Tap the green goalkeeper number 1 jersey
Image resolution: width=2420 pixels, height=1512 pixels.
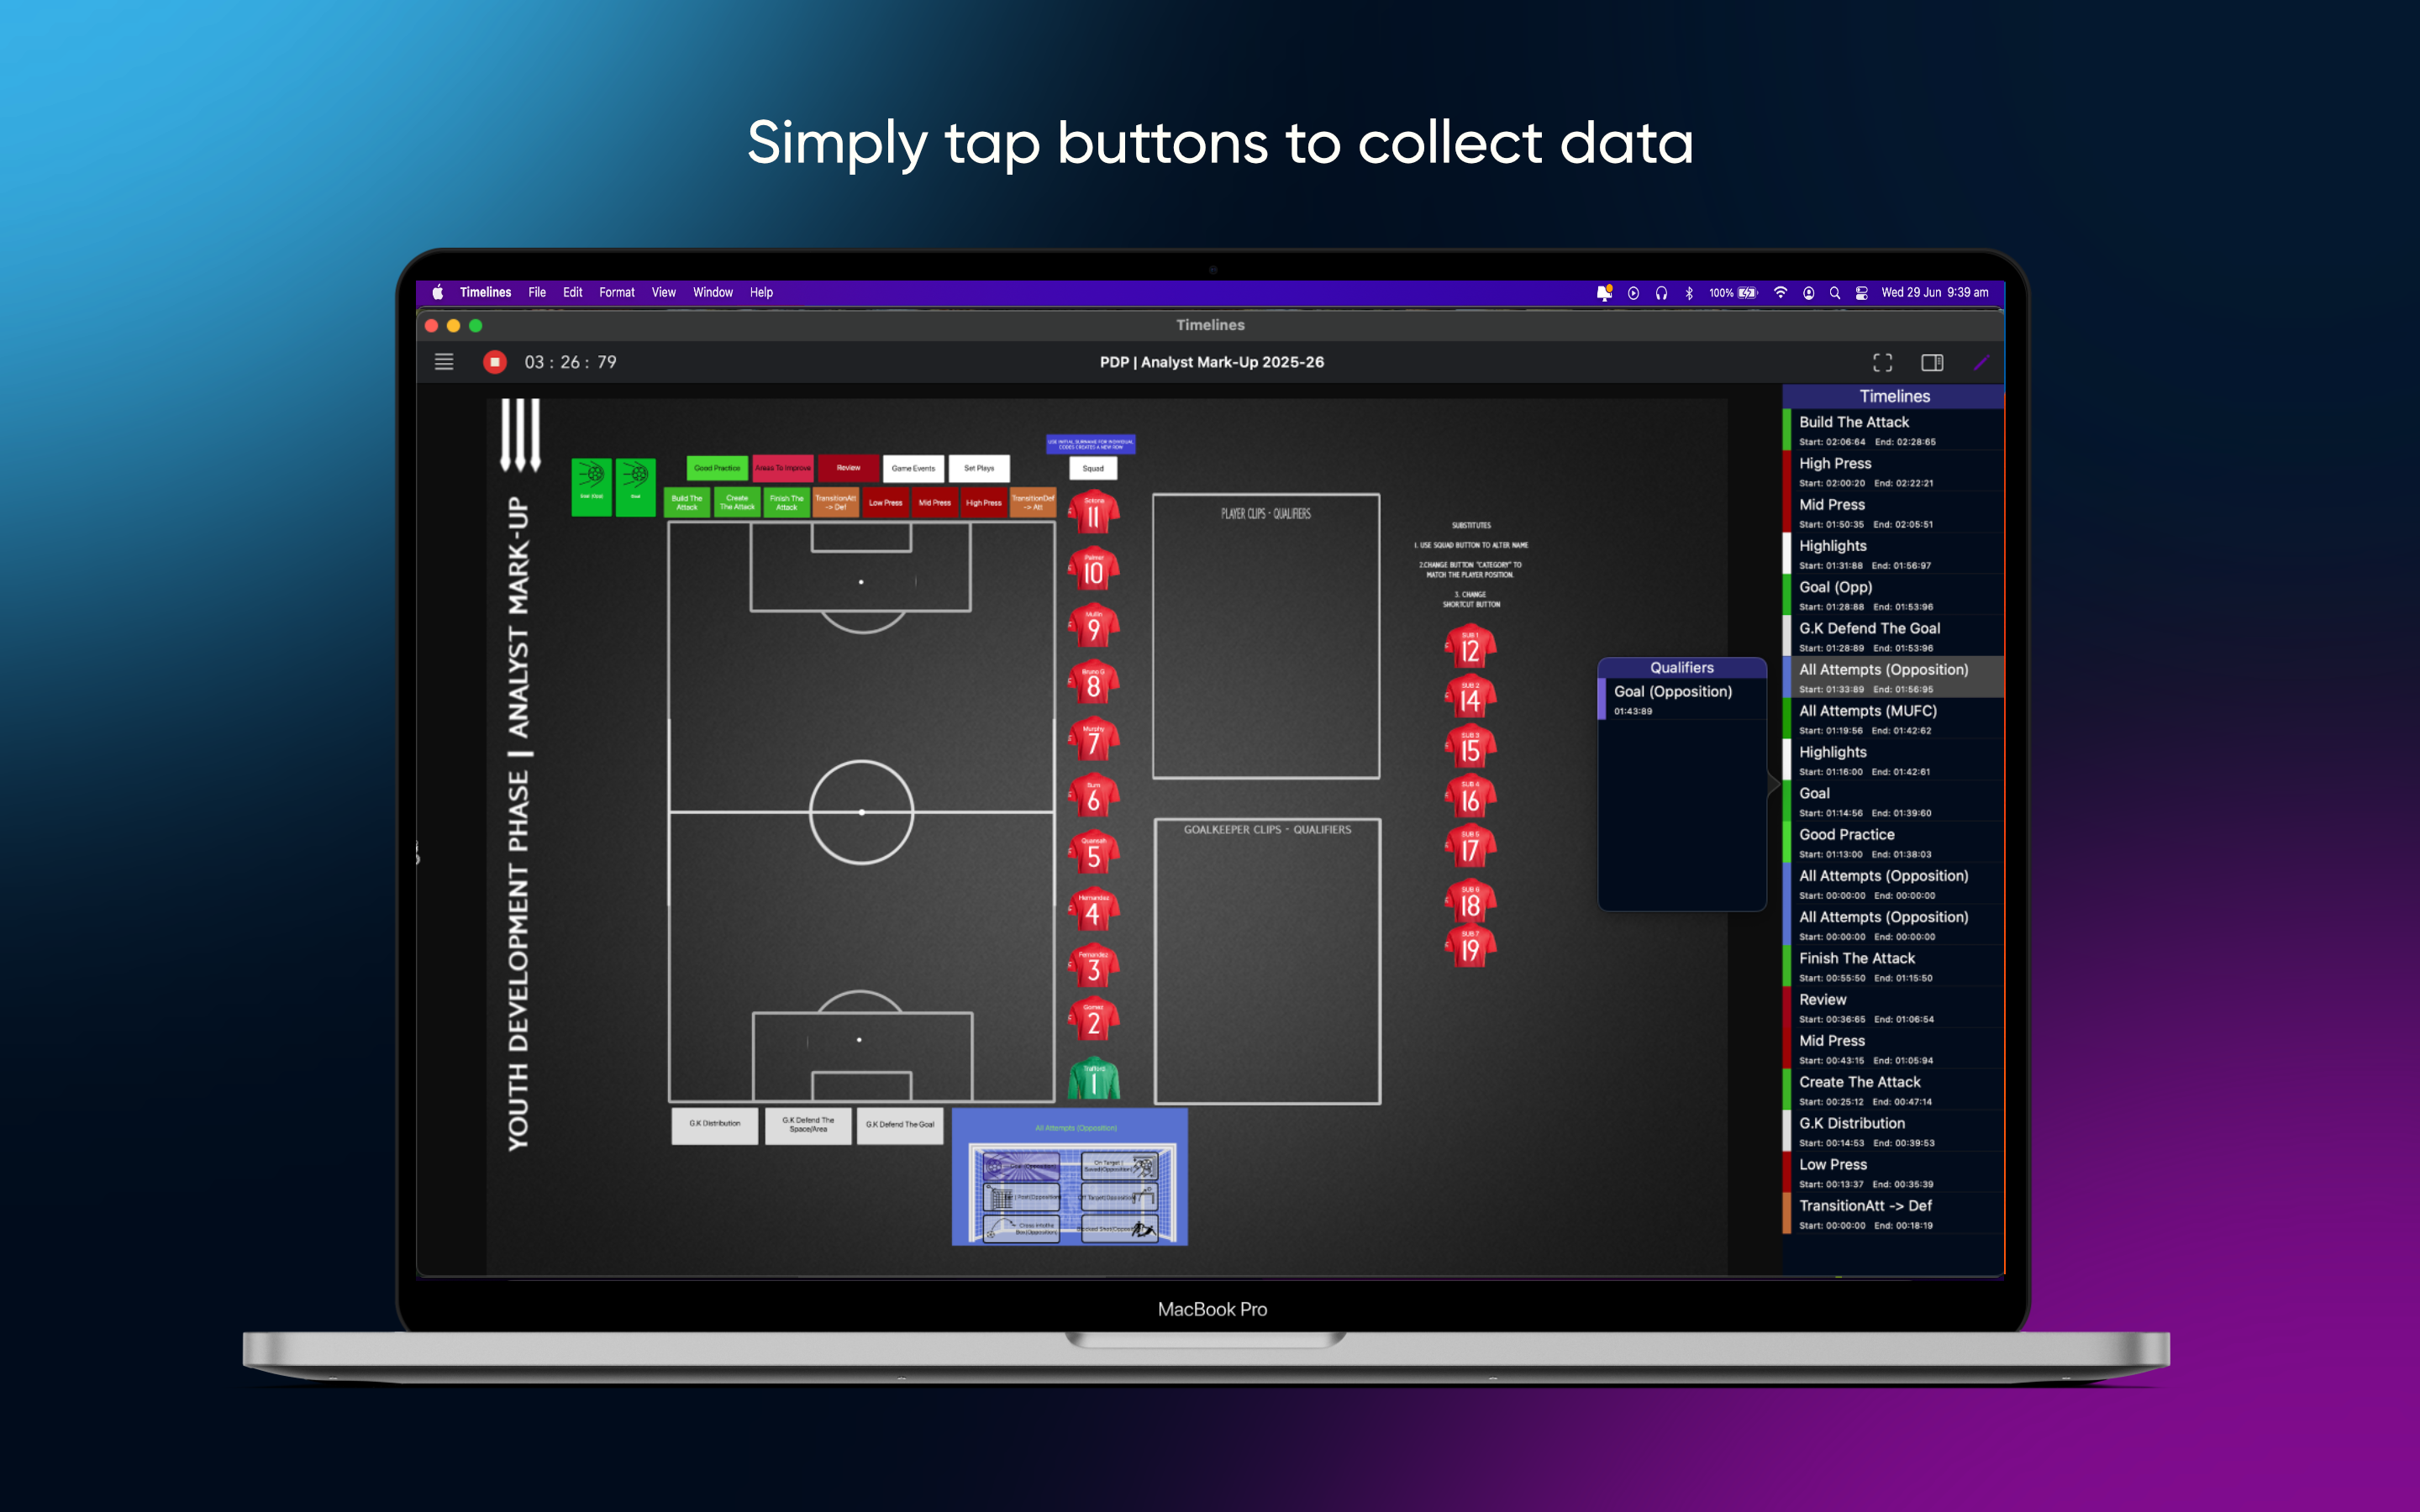(x=1093, y=1079)
